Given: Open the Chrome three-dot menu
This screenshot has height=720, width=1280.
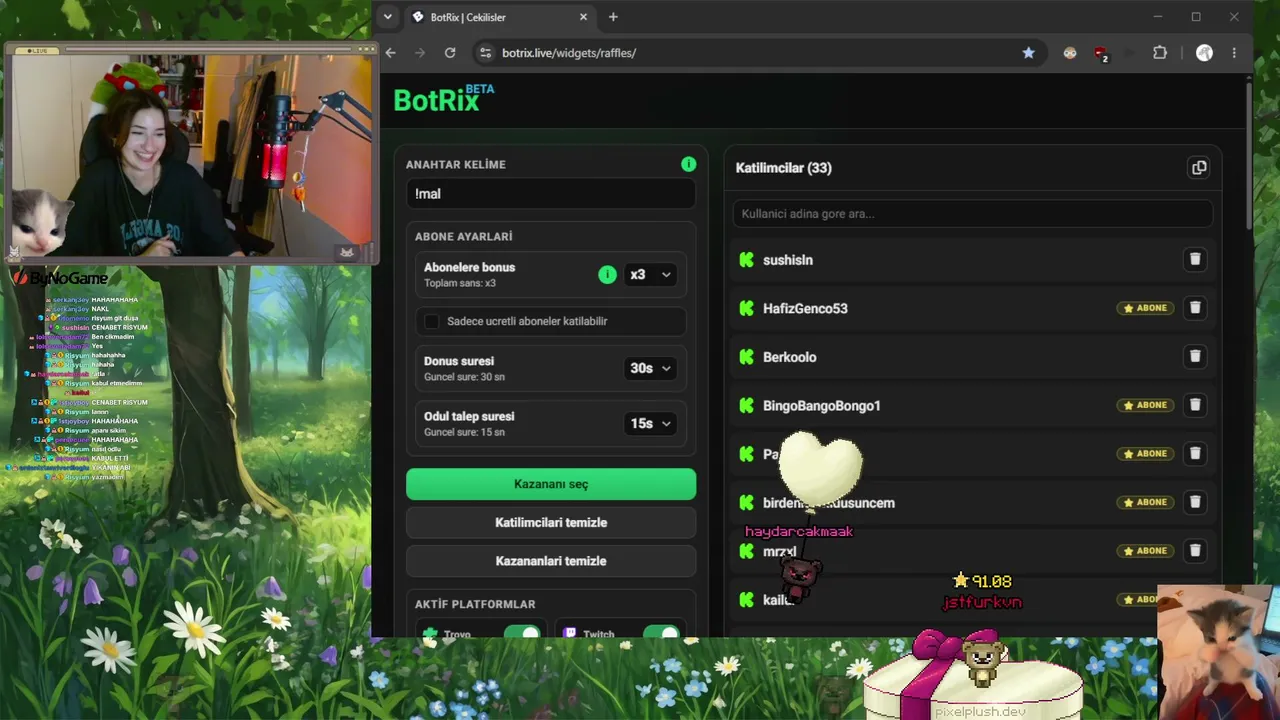Looking at the screenshot, I should 1234,53.
